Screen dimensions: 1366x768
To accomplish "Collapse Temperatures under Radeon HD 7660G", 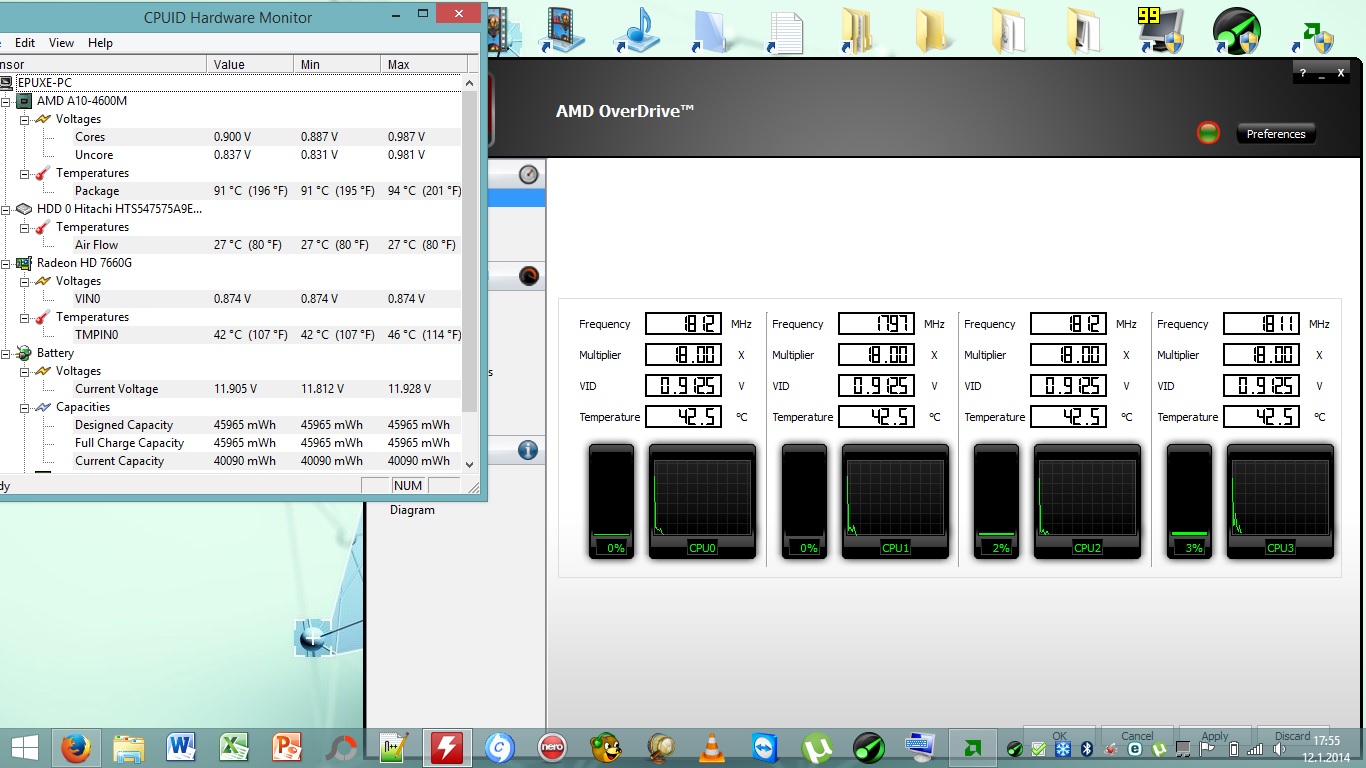I will click(24, 317).
